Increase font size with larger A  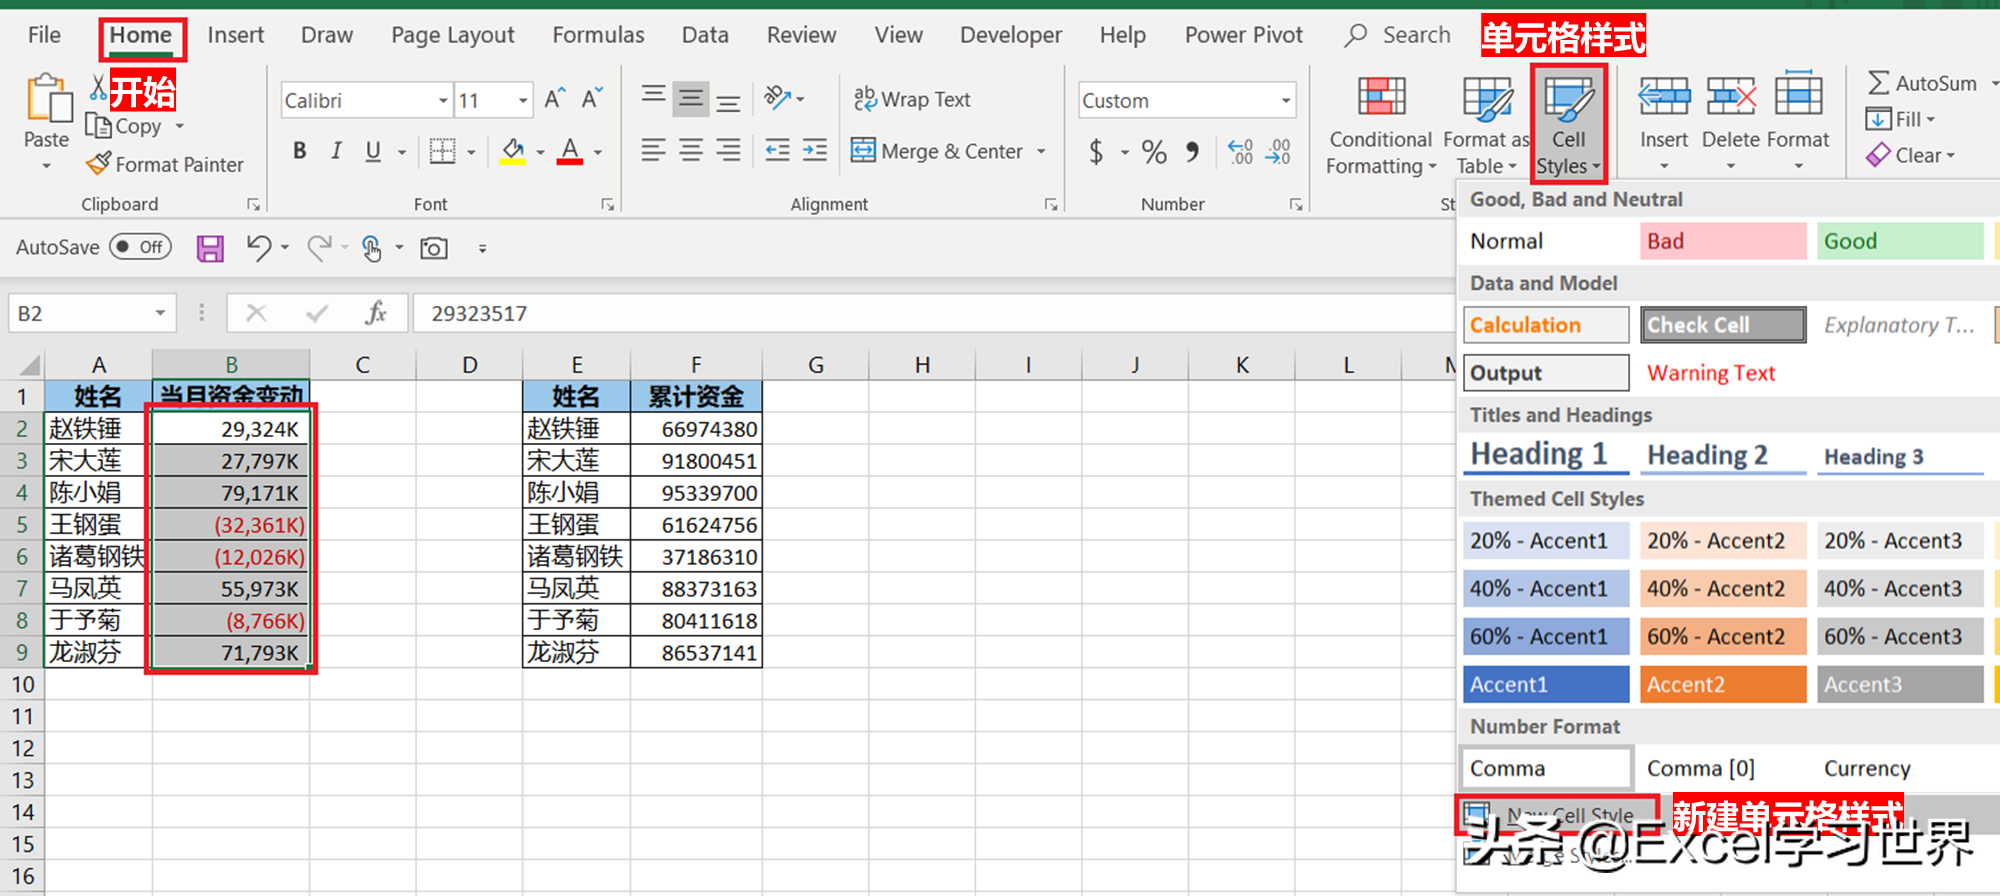[x=553, y=99]
